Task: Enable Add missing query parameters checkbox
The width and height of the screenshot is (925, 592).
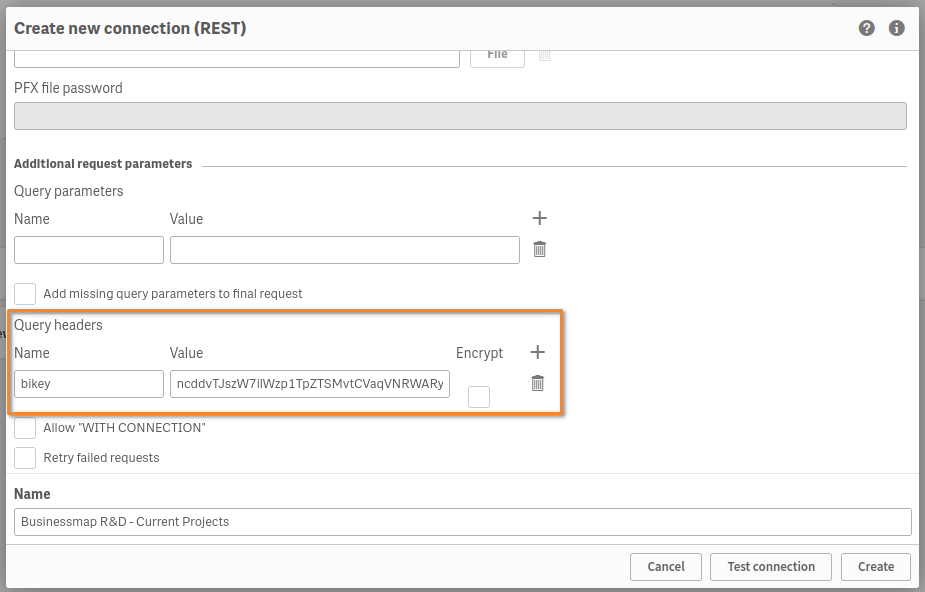Action: 25,294
